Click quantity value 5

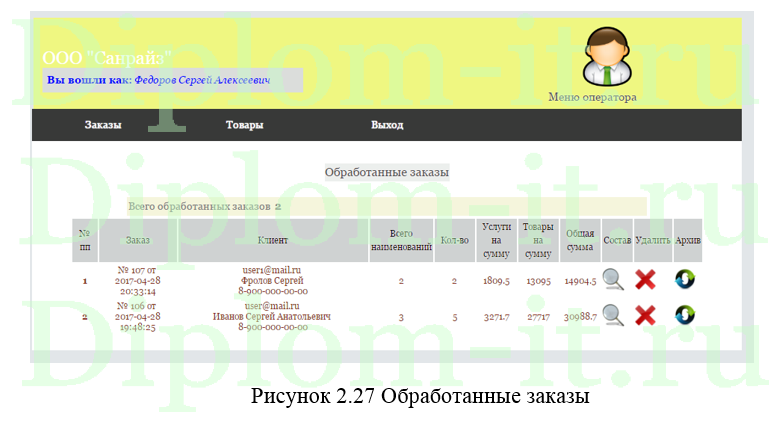coord(455,318)
